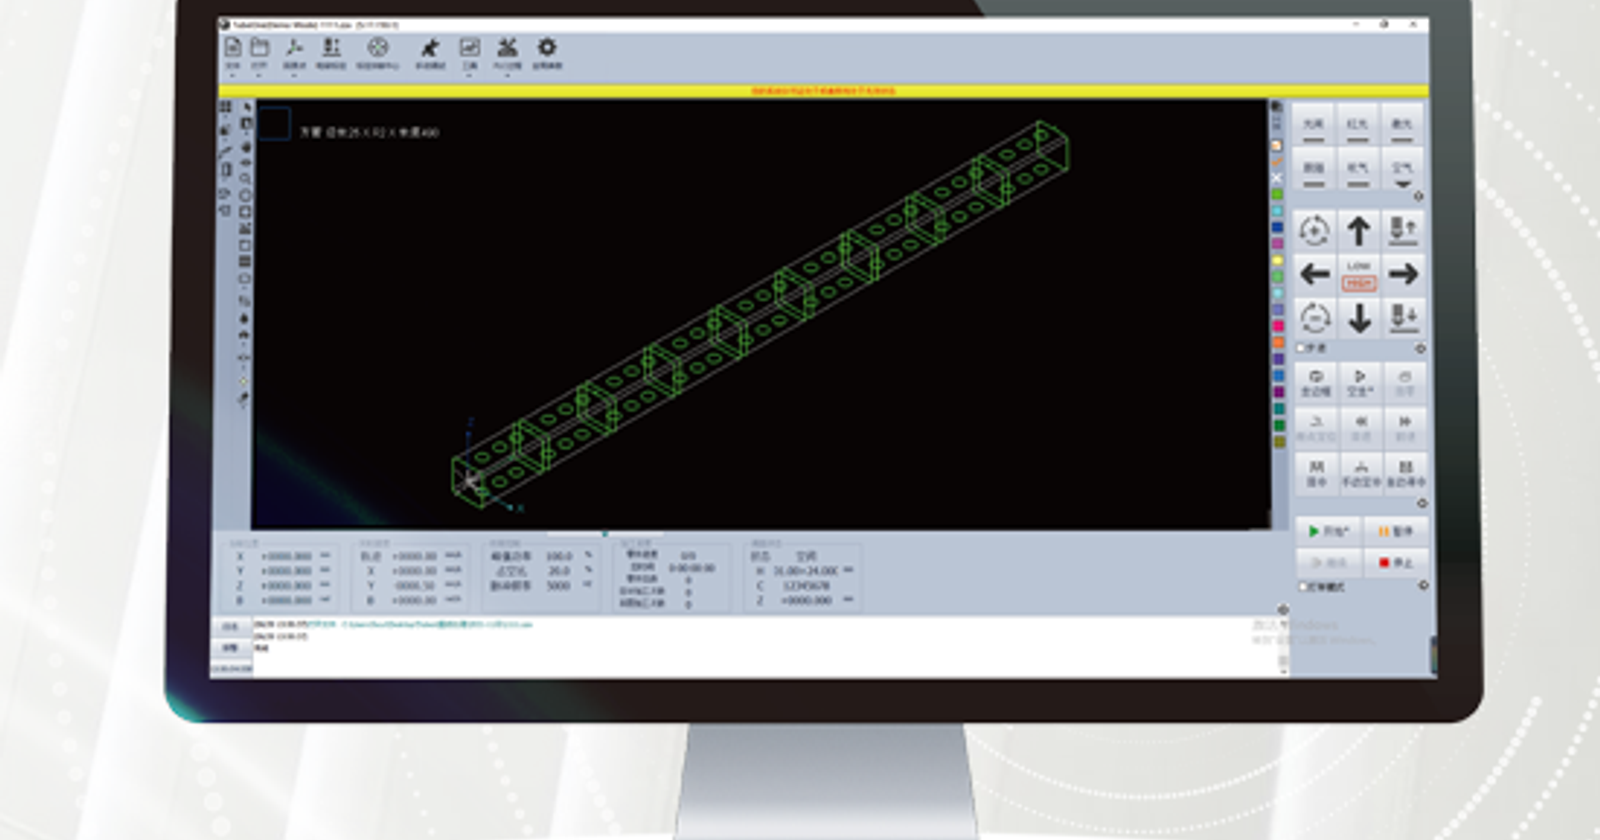The image size is (1600, 840).
Task: Click the gear icon beneath the air-type dropdown arrow
Action: pyautogui.click(x=1418, y=196)
